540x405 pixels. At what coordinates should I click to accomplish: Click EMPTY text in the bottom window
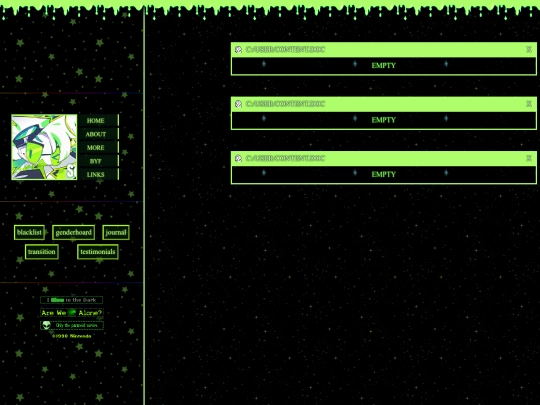pyautogui.click(x=384, y=174)
